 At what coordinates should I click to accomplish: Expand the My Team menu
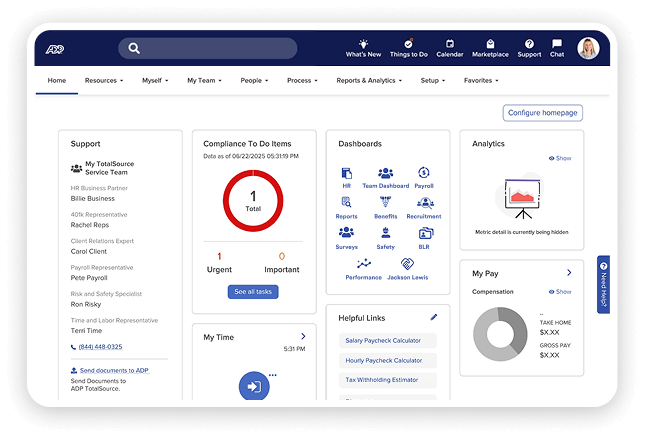204,81
